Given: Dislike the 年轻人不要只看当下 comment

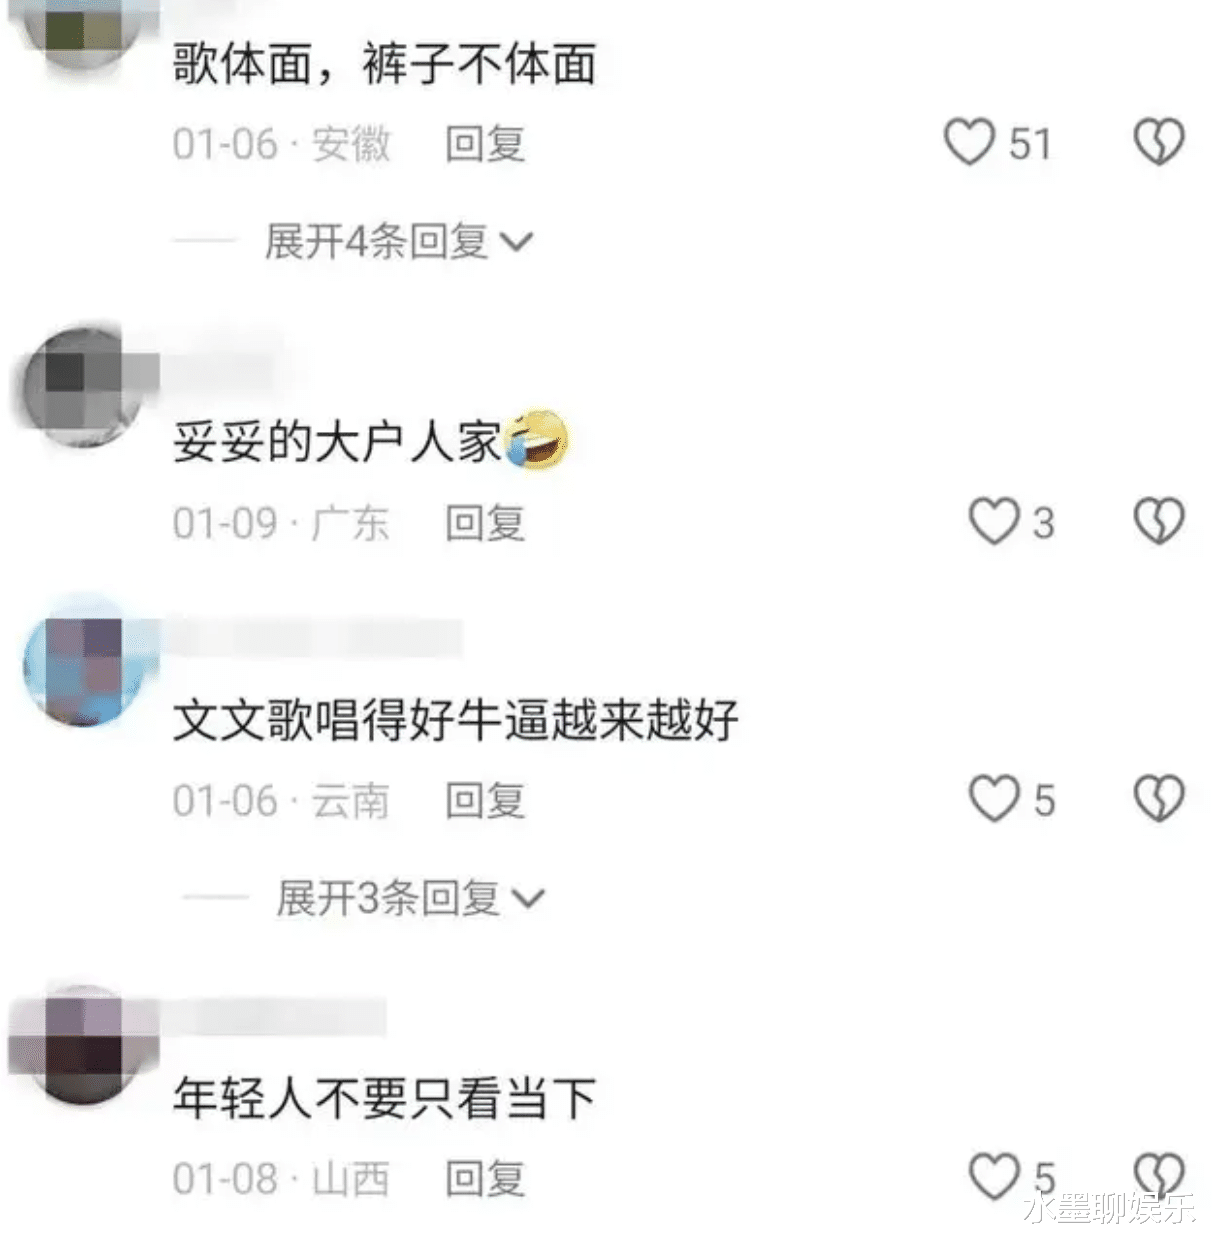Looking at the screenshot, I should tap(1158, 1176).
